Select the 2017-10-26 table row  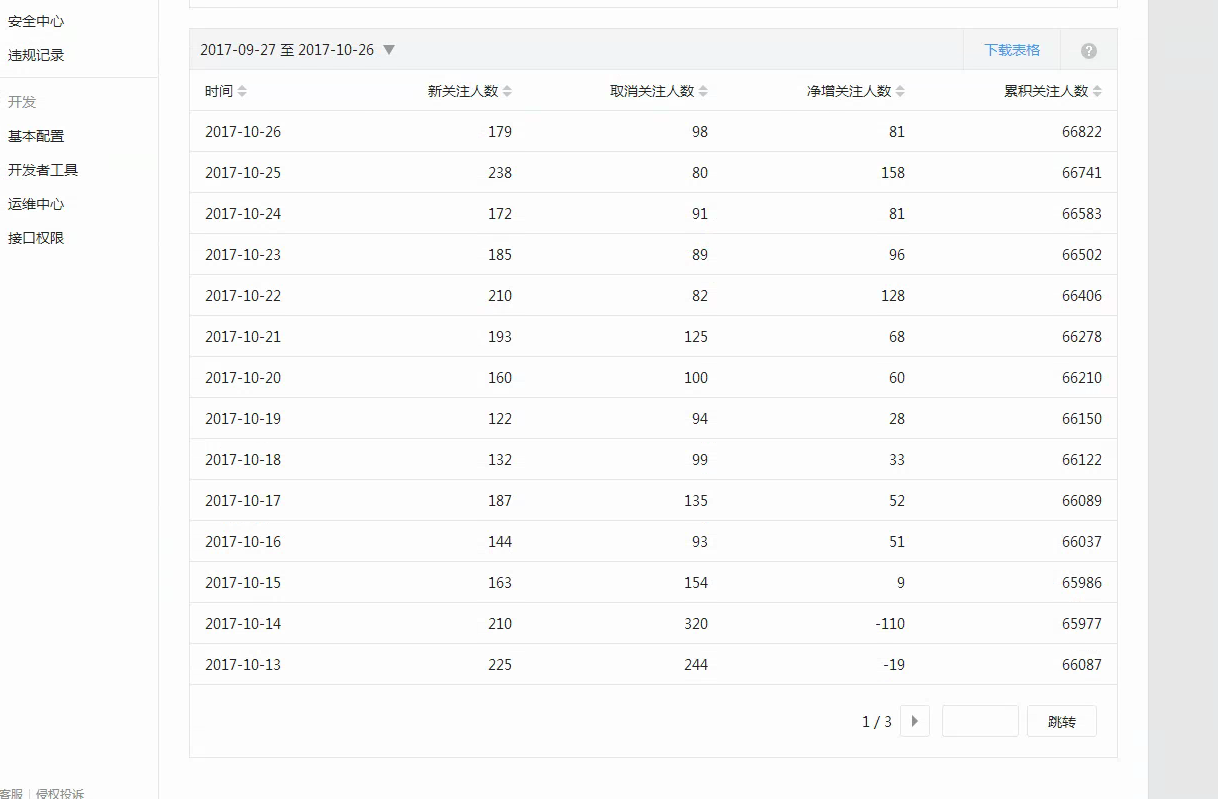tap(653, 131)
